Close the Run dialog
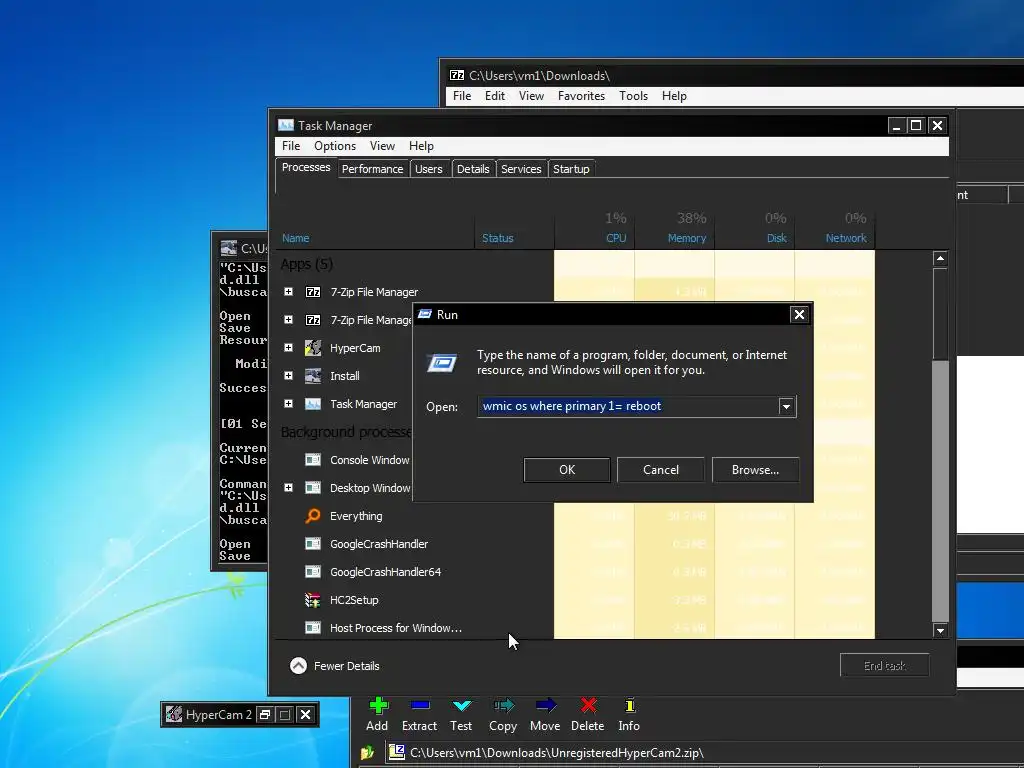 pyautogui.click(x=799, y=315)
